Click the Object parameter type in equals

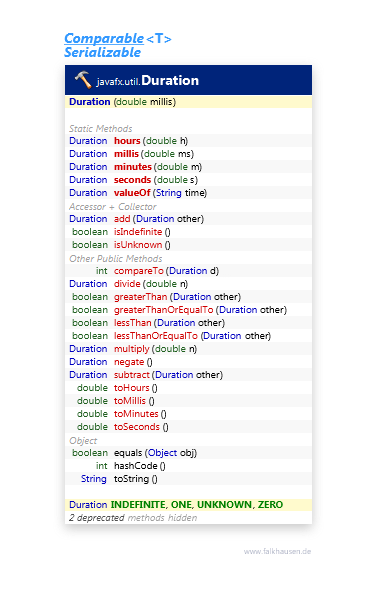pyautogui.click(x=162, y=453)
